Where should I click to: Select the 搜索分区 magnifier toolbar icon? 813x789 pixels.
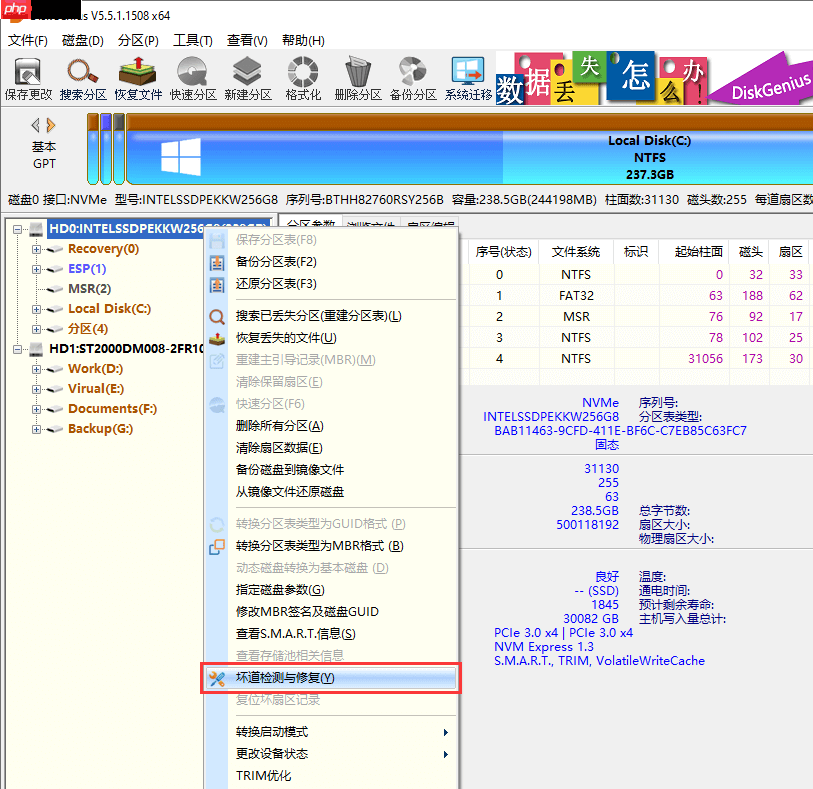82,77
